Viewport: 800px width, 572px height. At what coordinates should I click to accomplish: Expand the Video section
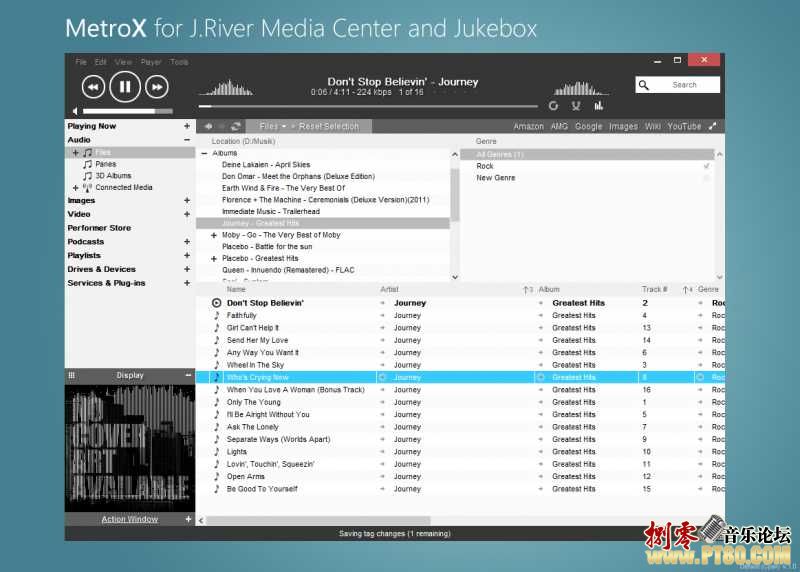coord(187,214)
